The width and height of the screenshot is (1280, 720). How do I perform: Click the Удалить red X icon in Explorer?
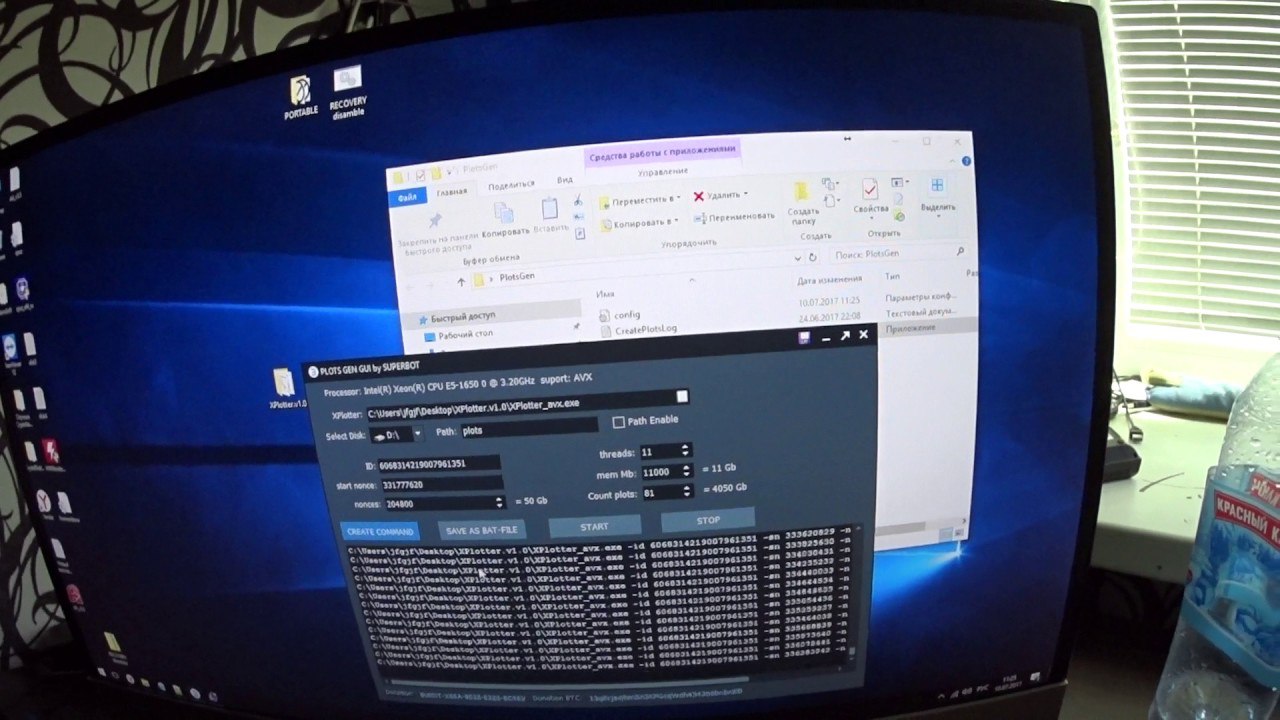[x=699, y=195]
